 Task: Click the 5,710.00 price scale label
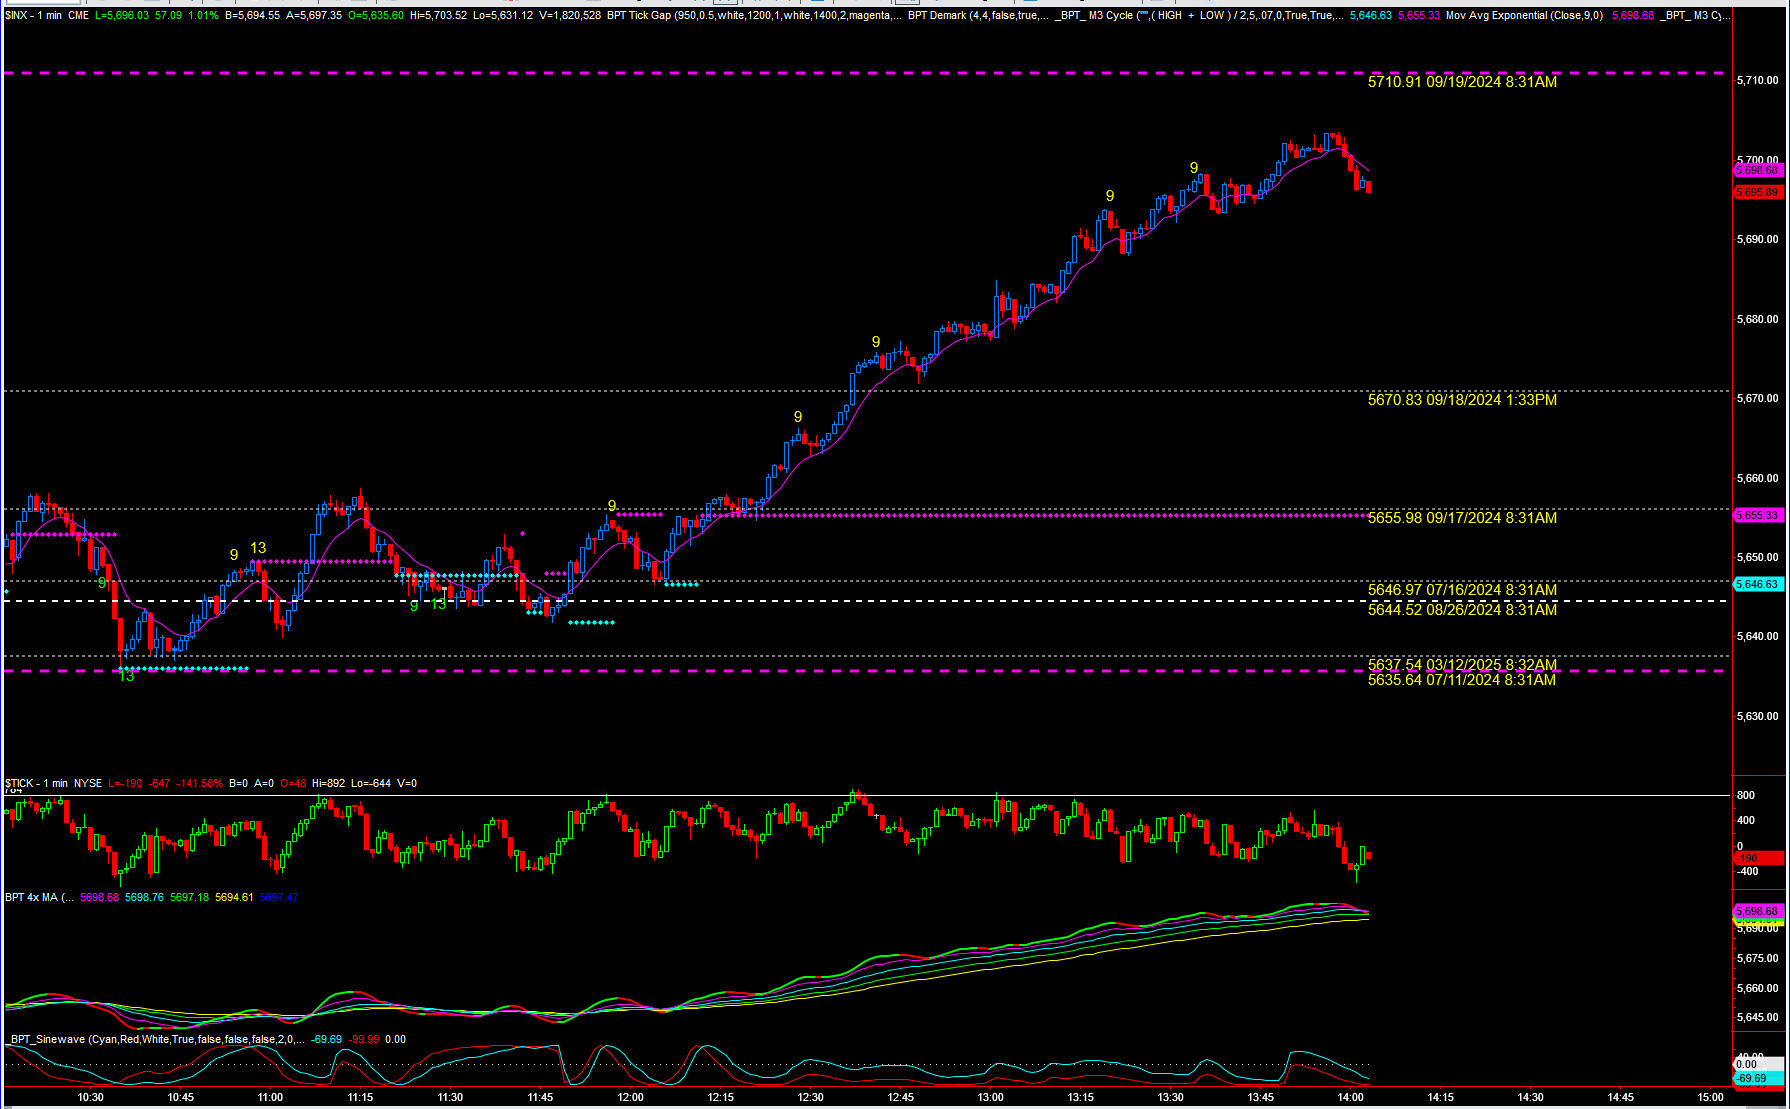[x=1757, y=80]
